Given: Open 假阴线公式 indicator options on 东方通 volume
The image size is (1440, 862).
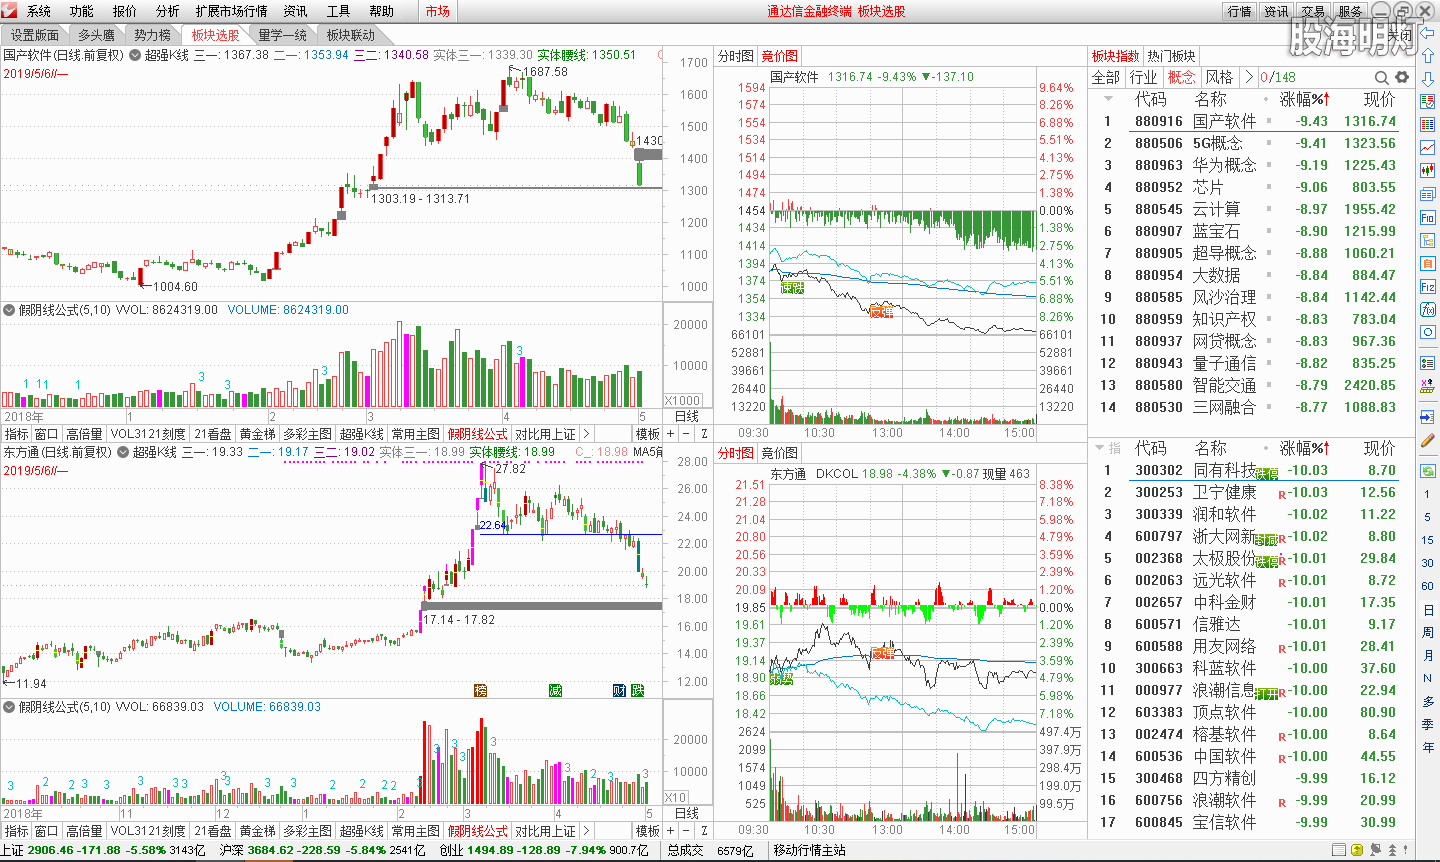Looking at the screenshot, I should click(9, 707).
